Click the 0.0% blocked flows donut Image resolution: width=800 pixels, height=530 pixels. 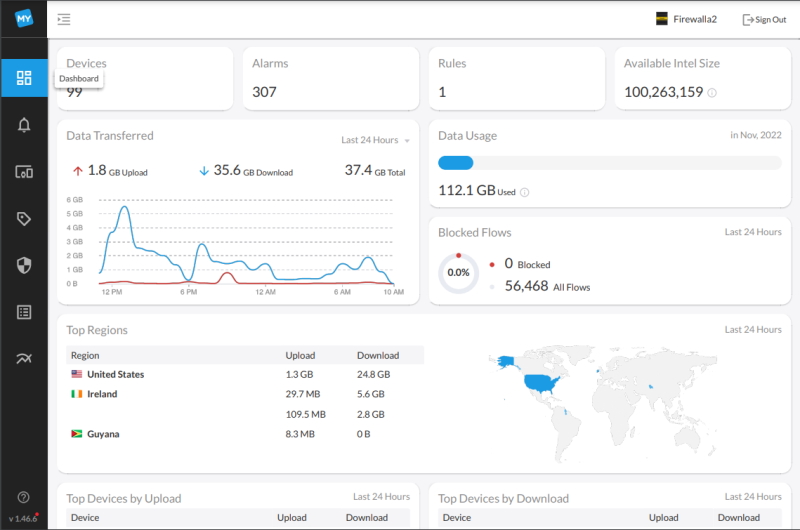pos(459,273)
